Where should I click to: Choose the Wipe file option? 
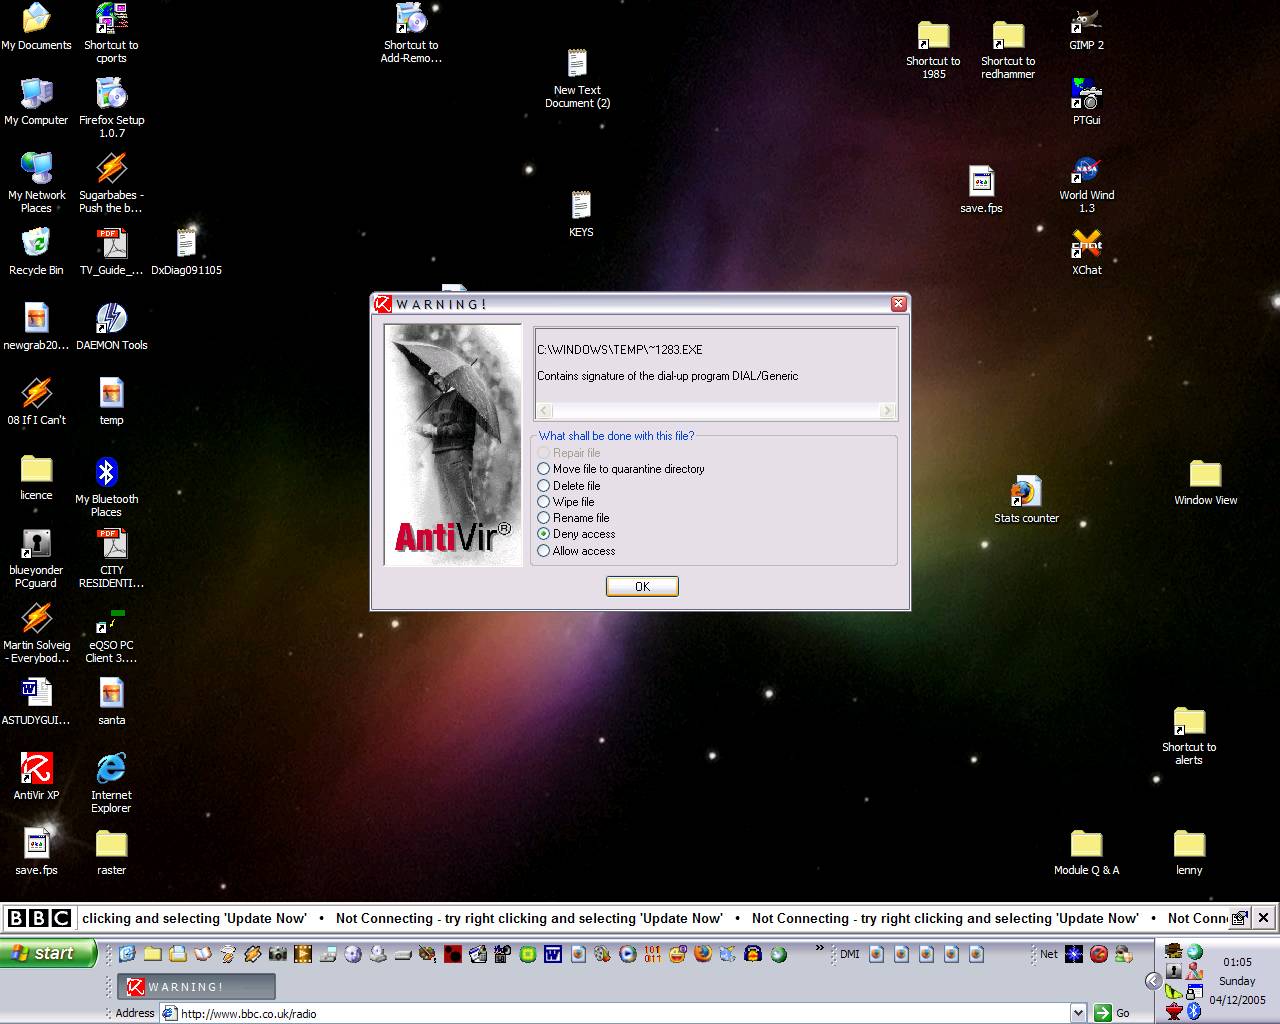click(x=566, y=502)
